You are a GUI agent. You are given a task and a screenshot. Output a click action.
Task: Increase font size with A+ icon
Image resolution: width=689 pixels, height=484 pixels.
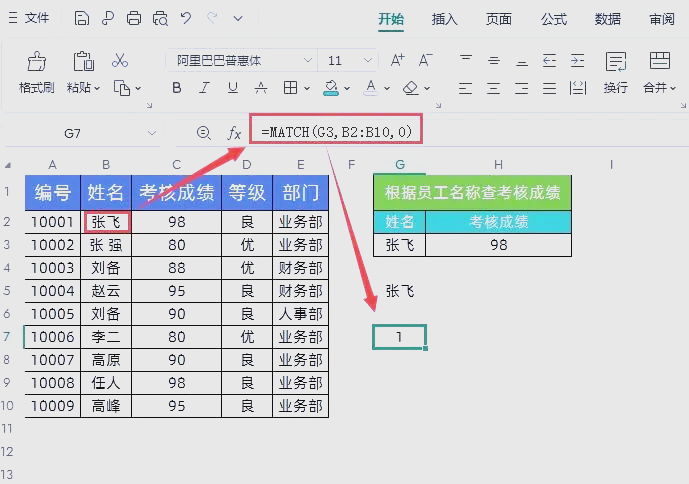(397, 60)
